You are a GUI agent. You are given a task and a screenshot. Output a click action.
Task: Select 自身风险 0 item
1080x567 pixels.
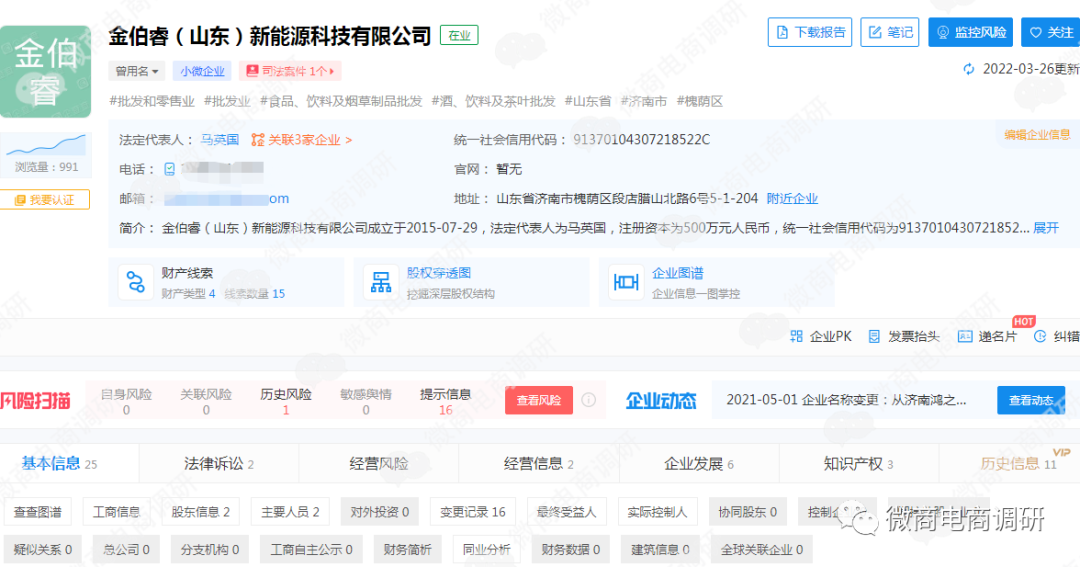pos(126,402)
